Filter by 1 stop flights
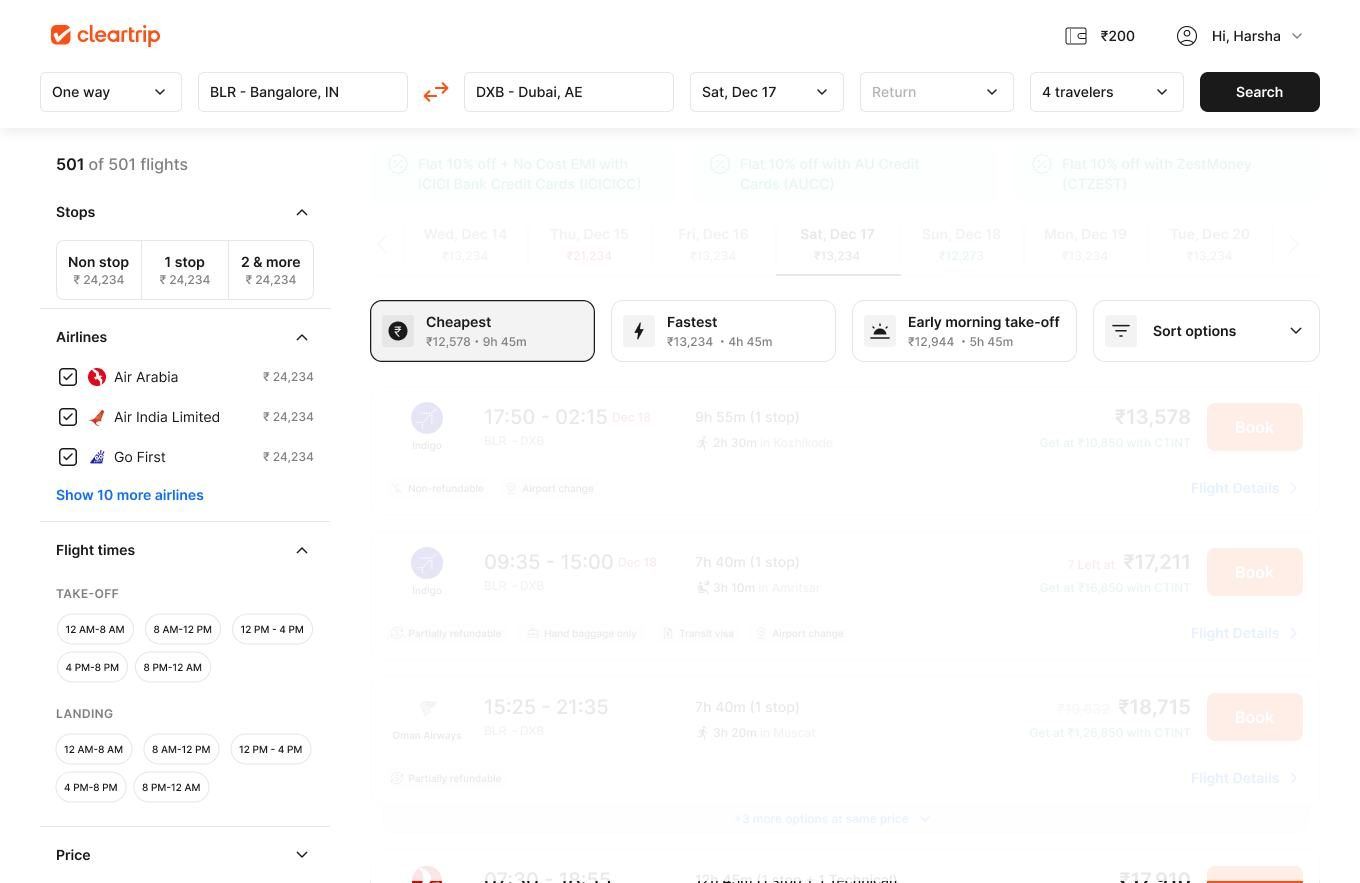Viewport: 1360px width, 883px height. pyautogui.click(x=185, y=270)
